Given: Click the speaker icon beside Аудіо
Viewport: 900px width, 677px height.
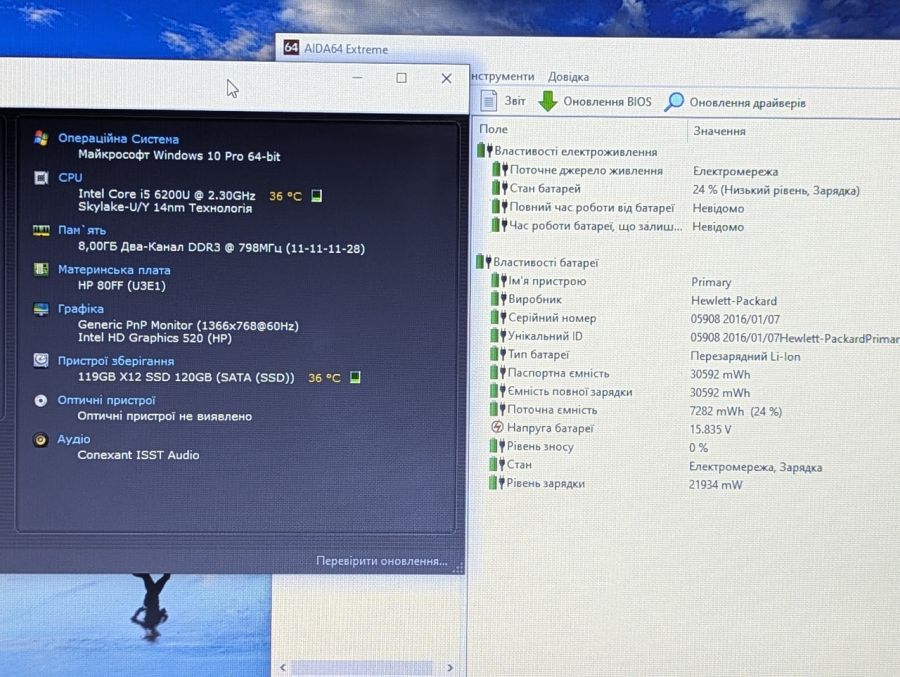Looking at the screenshot, I should [40, 440].
